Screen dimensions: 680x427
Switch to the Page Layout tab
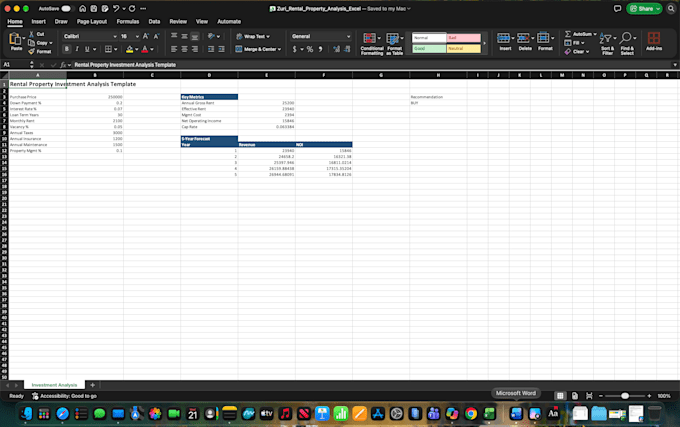click(92, 22)
